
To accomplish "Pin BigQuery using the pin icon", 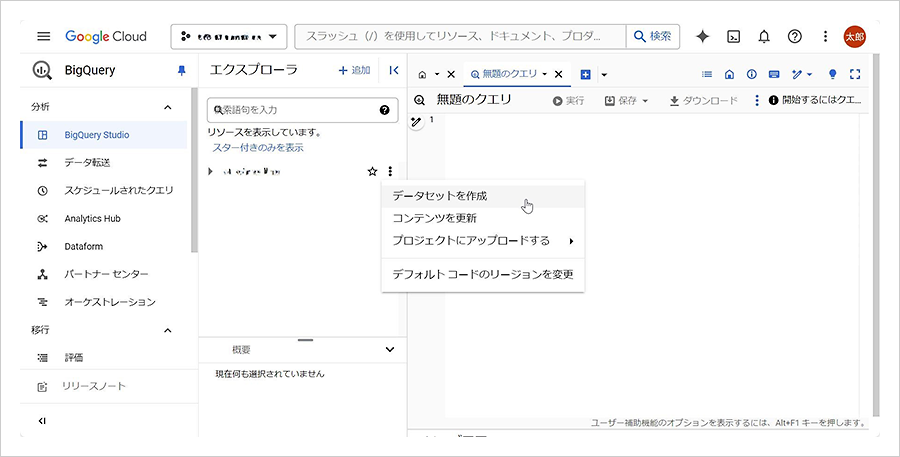I will pyautogui.click(x=181, y=71).
